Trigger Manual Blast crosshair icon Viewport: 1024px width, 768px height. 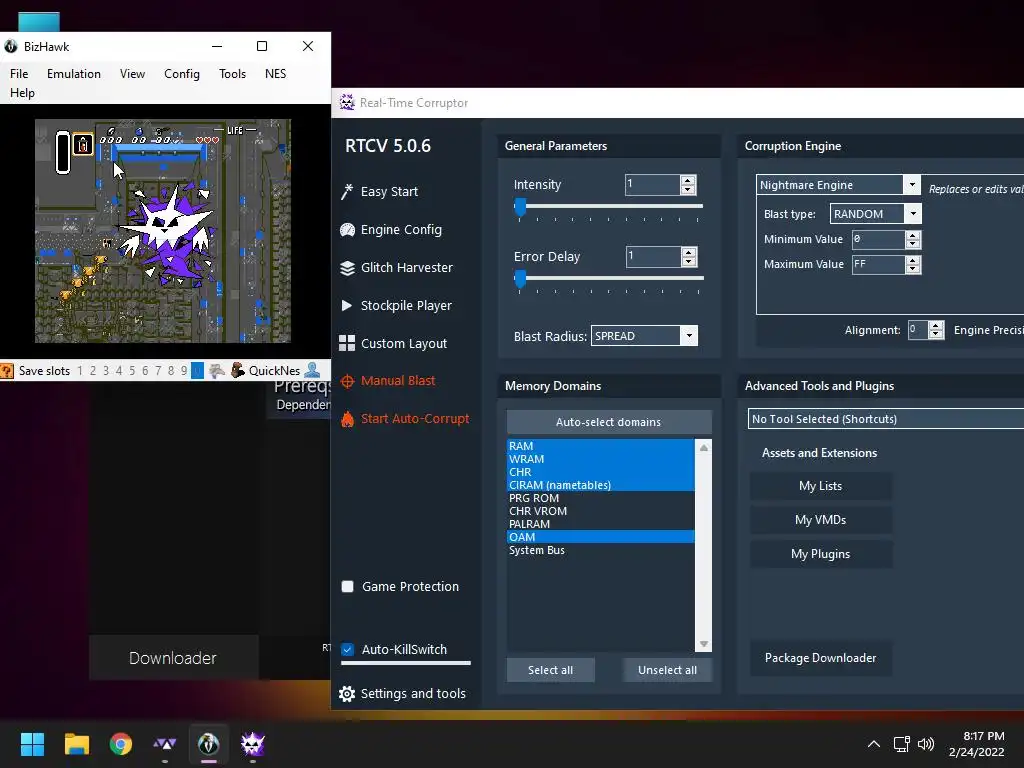pyautogui.click(x=347, y=381)
